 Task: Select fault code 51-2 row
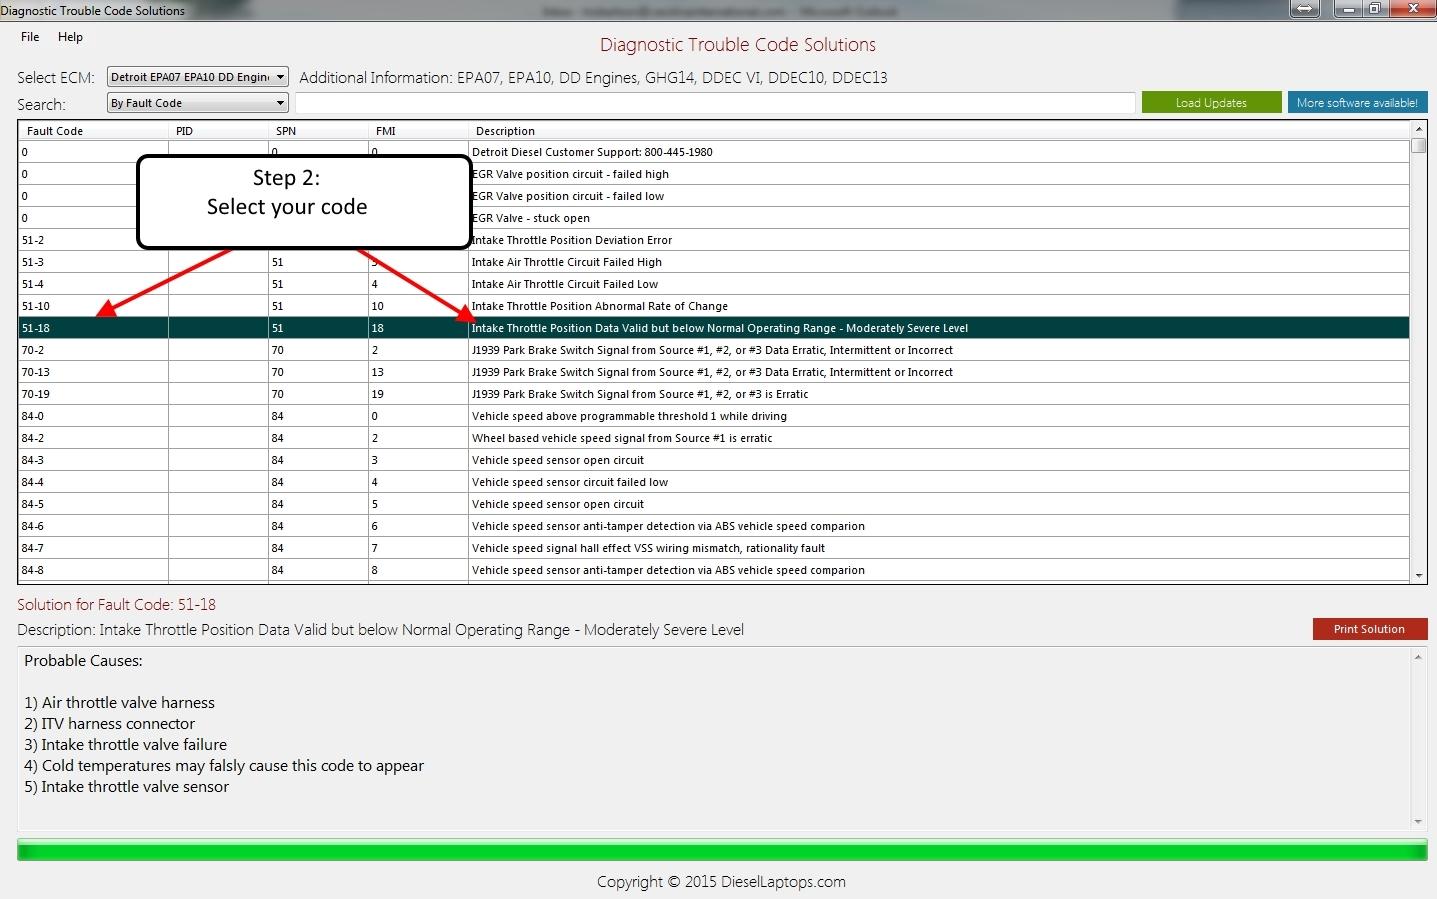pyautogui.click(x=714, y=240)
